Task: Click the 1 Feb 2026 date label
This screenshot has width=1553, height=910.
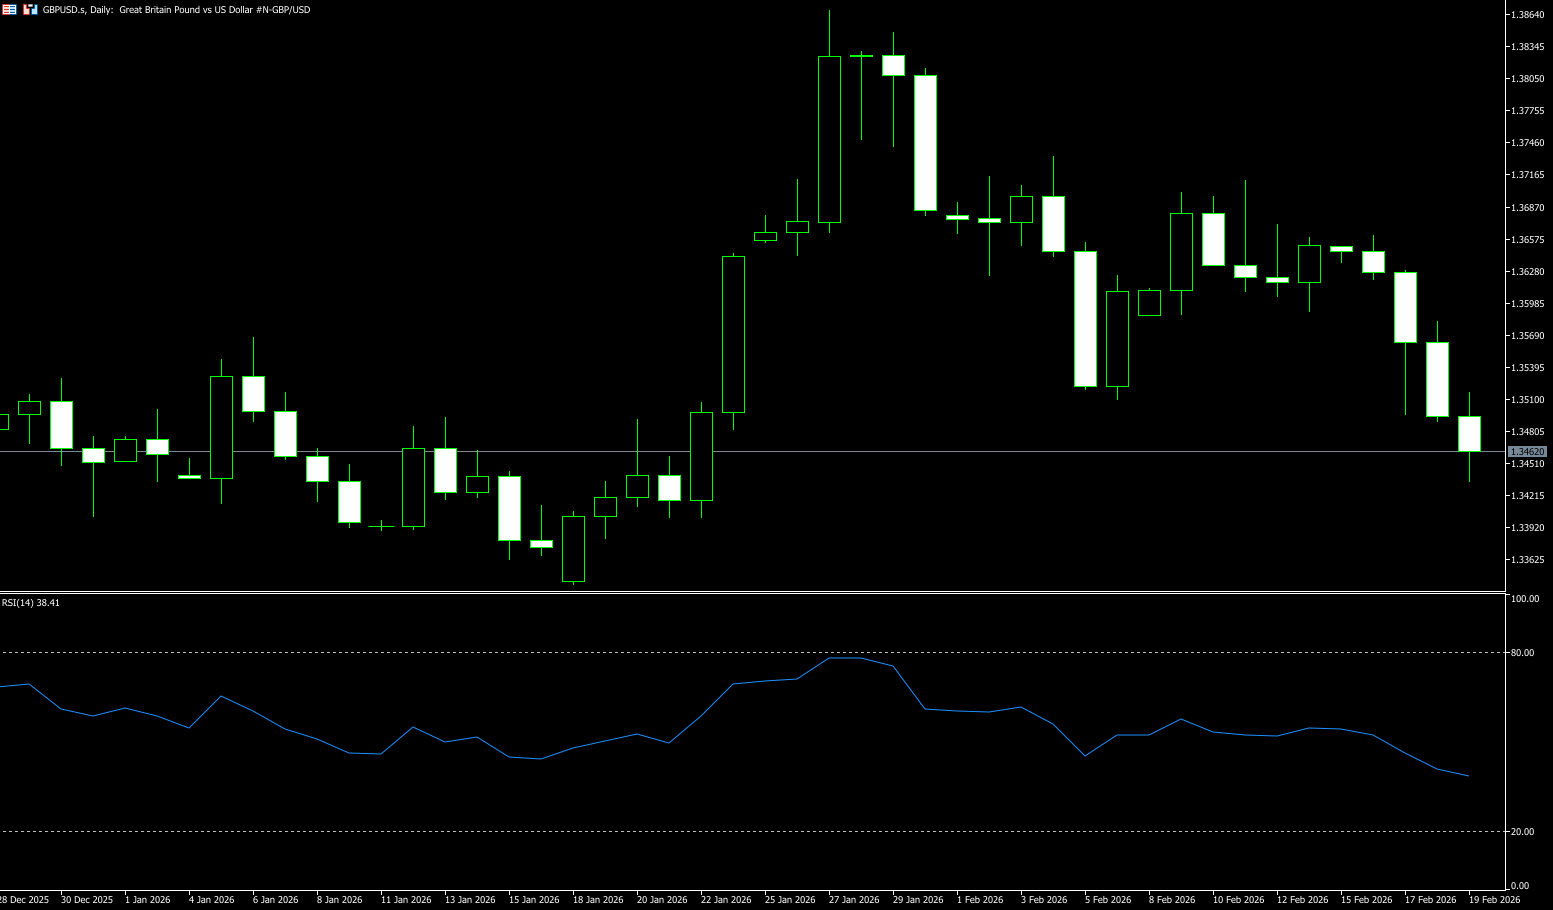Action: tap(980, 900)
